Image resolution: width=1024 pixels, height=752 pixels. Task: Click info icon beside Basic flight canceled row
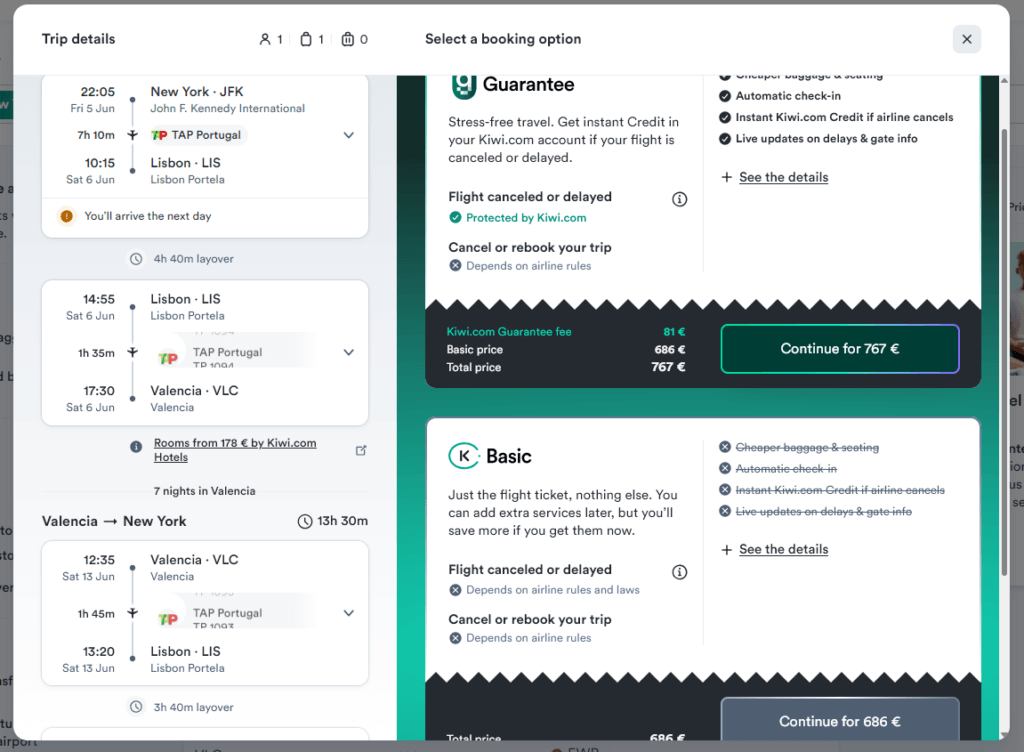(679, 572)
